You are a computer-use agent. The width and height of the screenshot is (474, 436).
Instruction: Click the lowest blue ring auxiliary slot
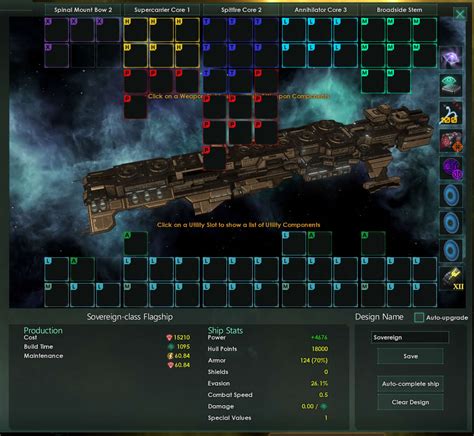(451, 250)
